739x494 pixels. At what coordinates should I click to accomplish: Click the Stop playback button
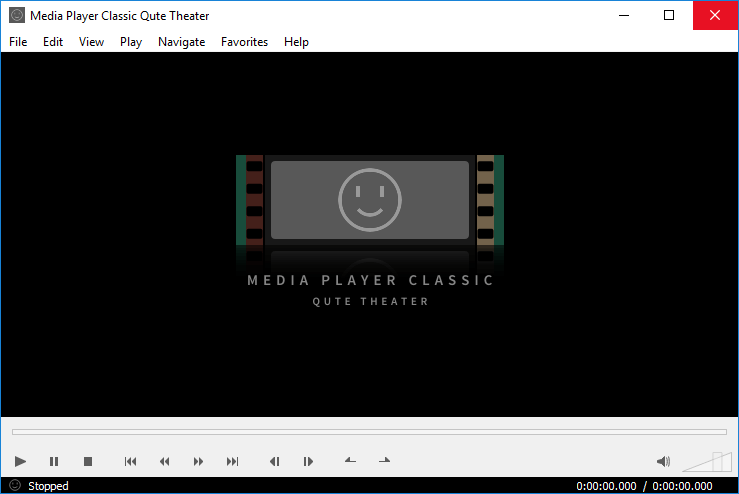click(88, 461)
